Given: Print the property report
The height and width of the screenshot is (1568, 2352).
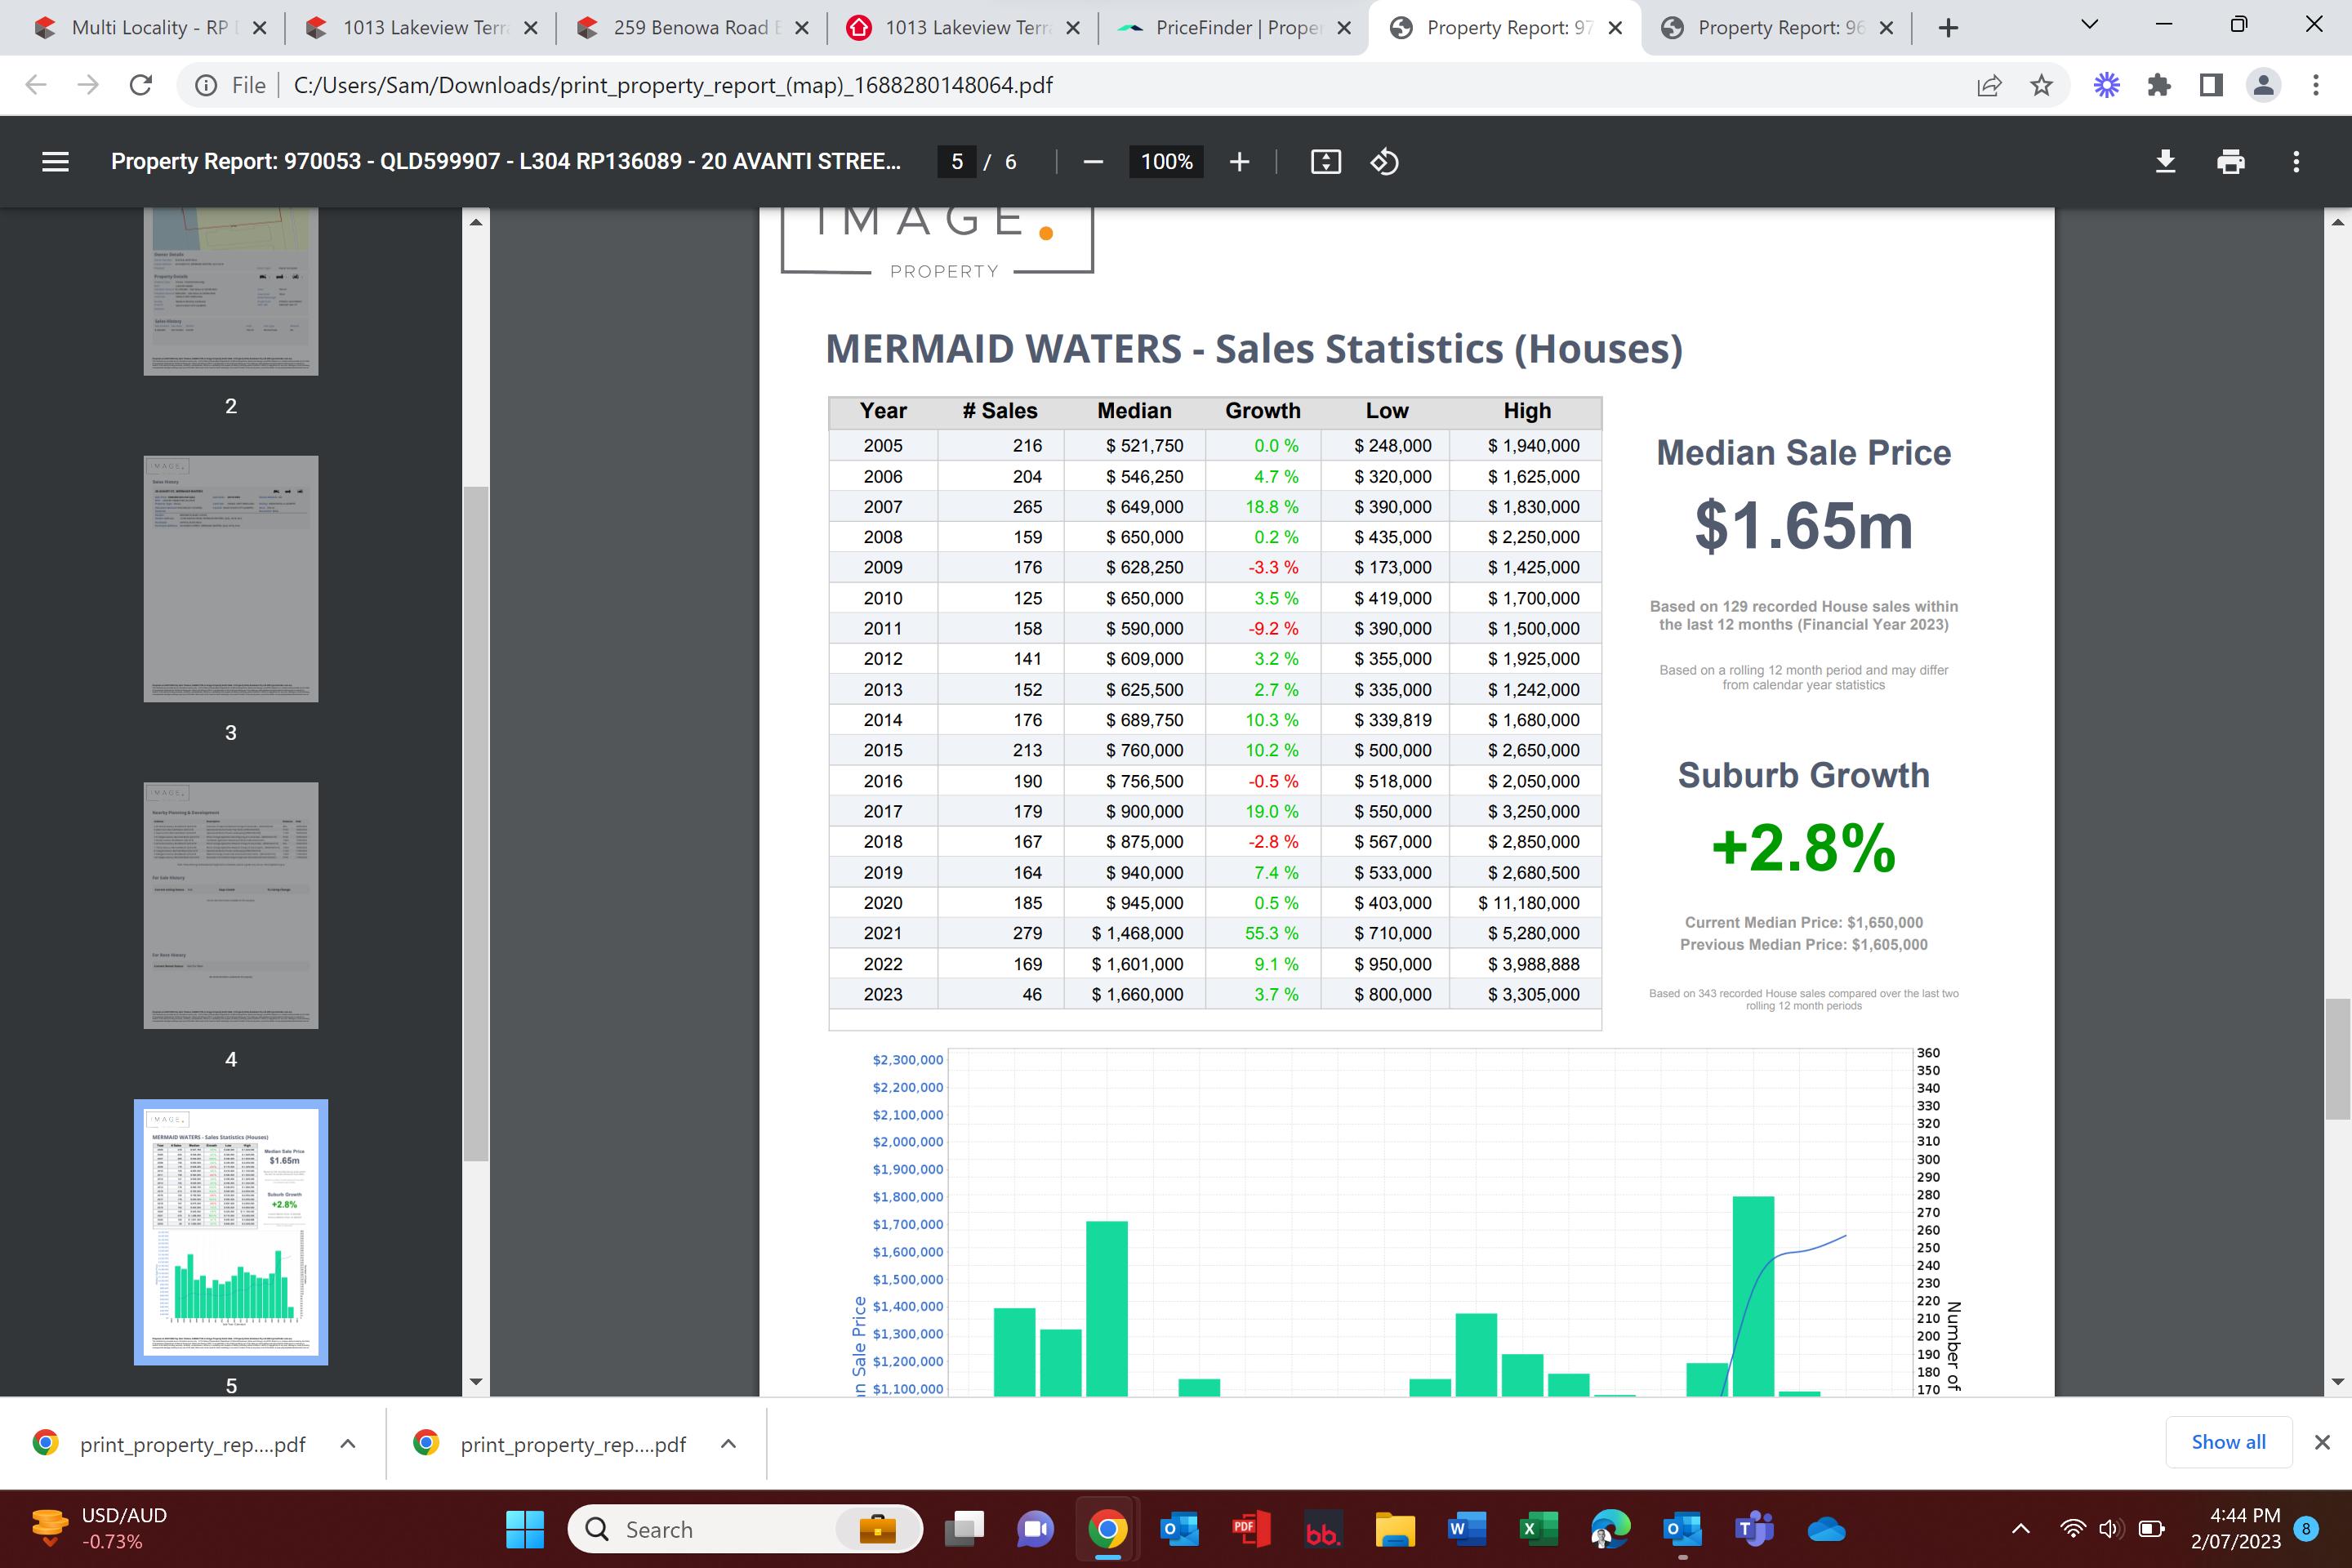Looking at the screenshot, I should (2230, 161).
